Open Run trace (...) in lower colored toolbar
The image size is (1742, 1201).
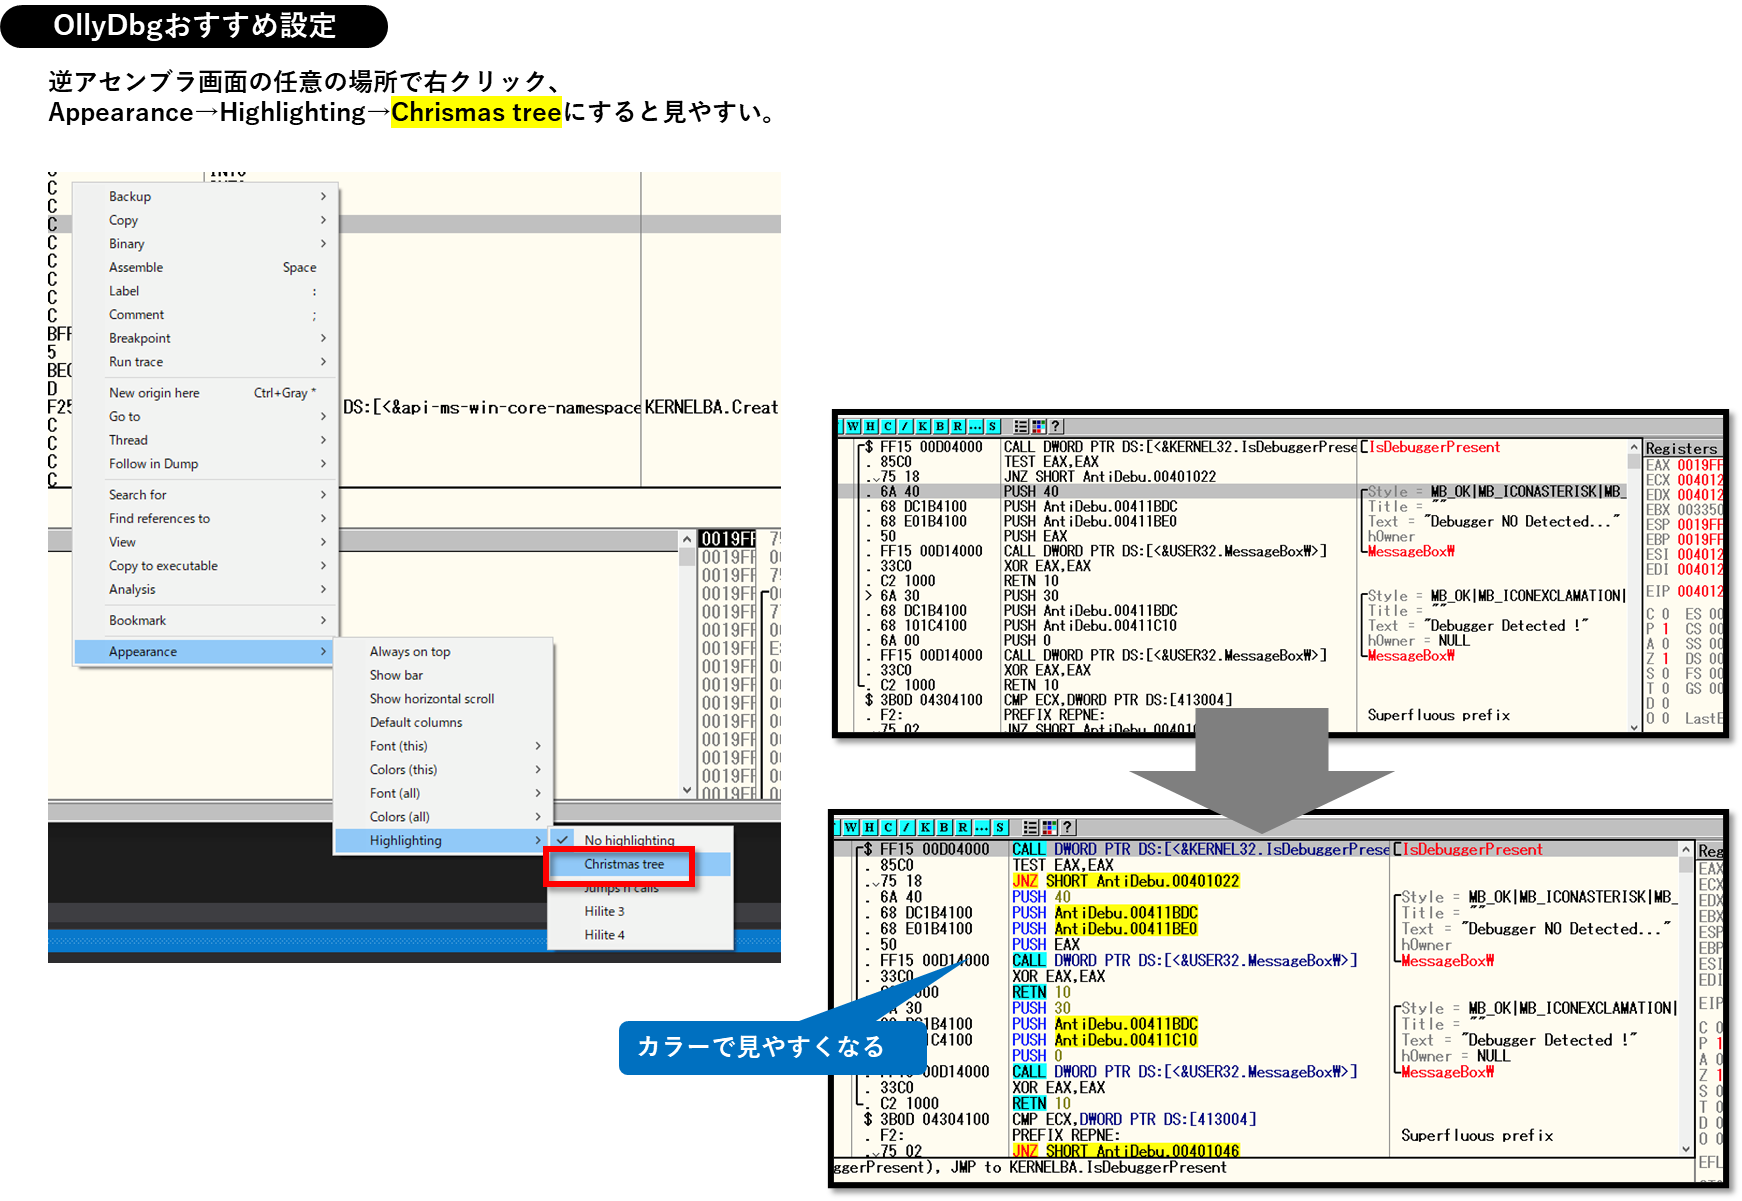tap(981, 827)
